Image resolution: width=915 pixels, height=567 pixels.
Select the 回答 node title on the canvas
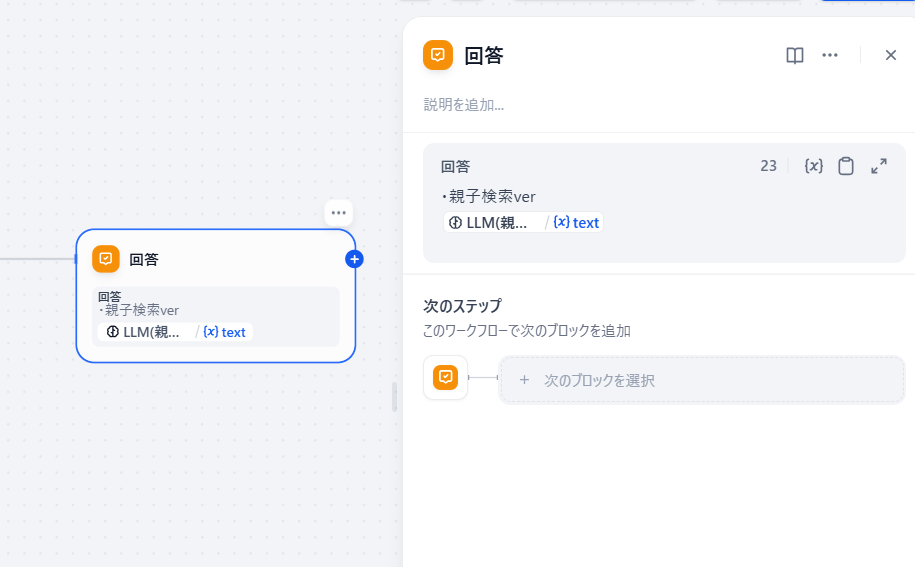144,260
